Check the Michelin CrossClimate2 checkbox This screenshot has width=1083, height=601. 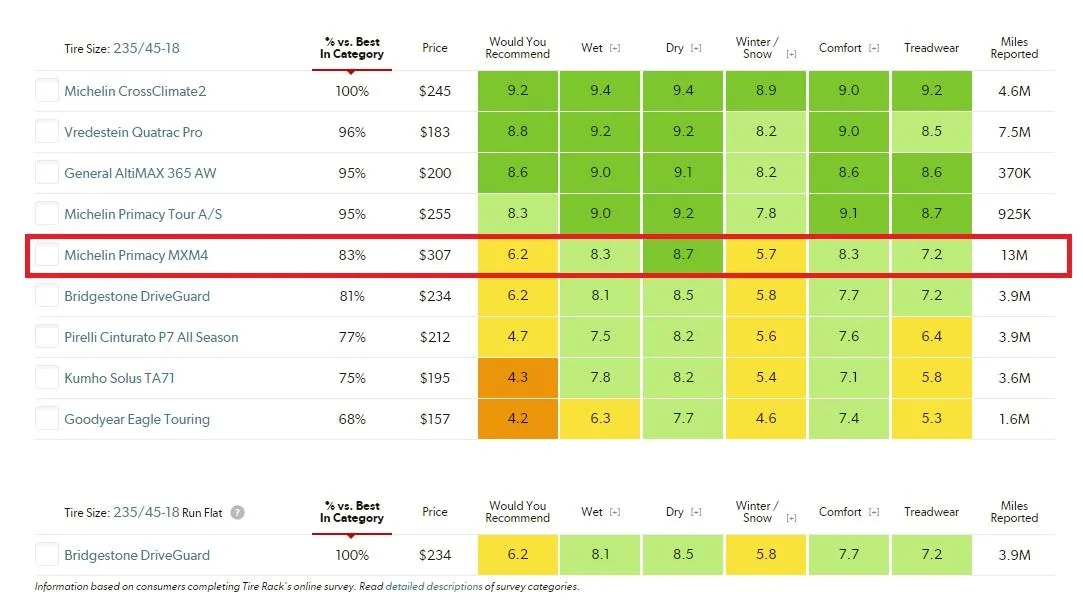click(46, 90)
